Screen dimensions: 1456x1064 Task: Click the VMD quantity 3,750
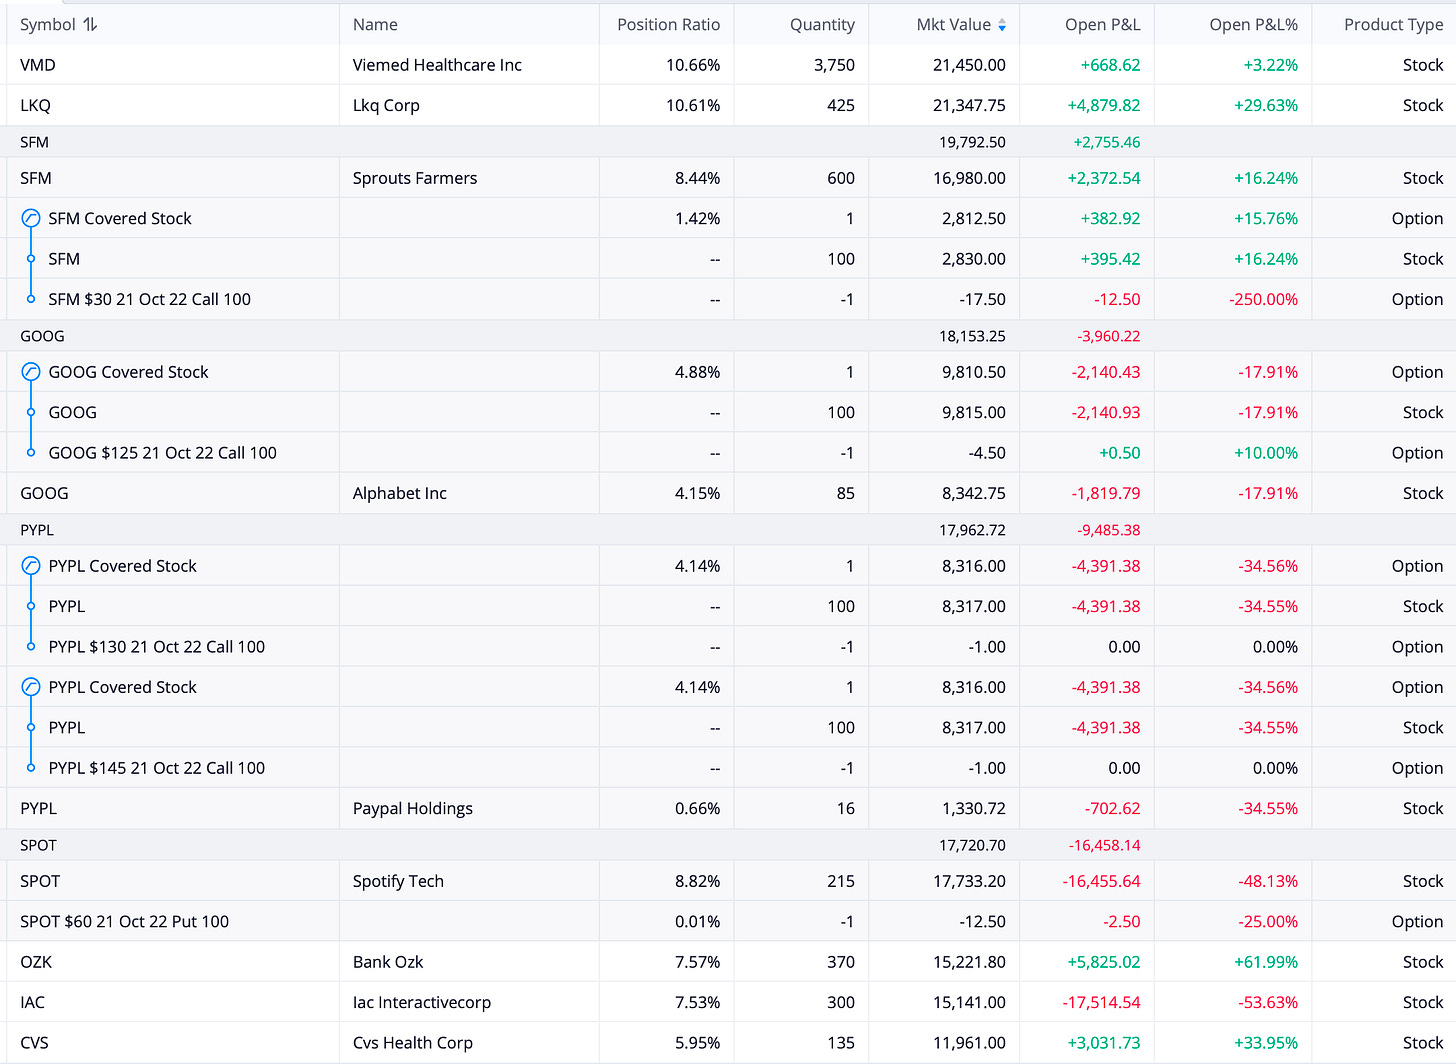pos(834,65)
